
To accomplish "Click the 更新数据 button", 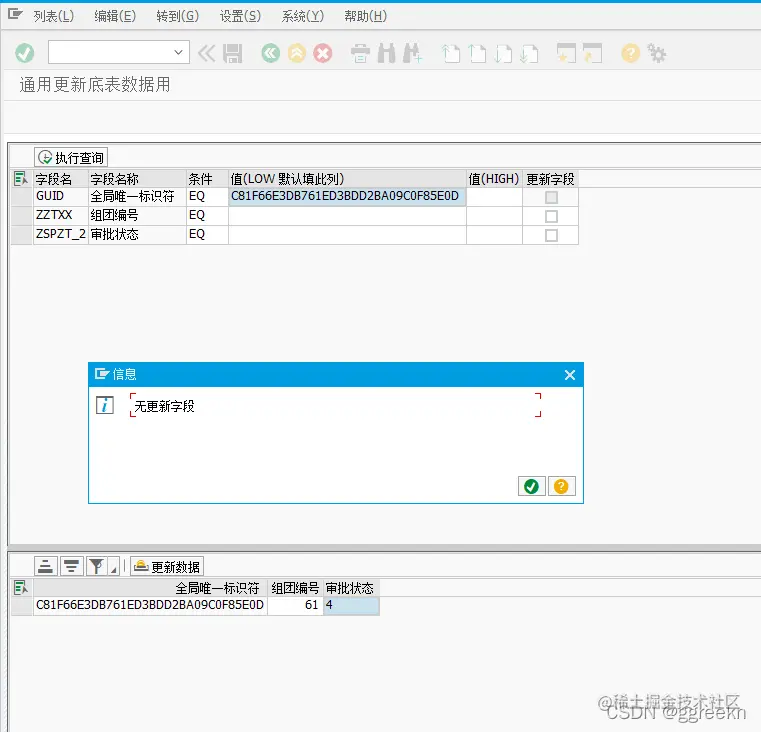I will (x=167, y=566).
